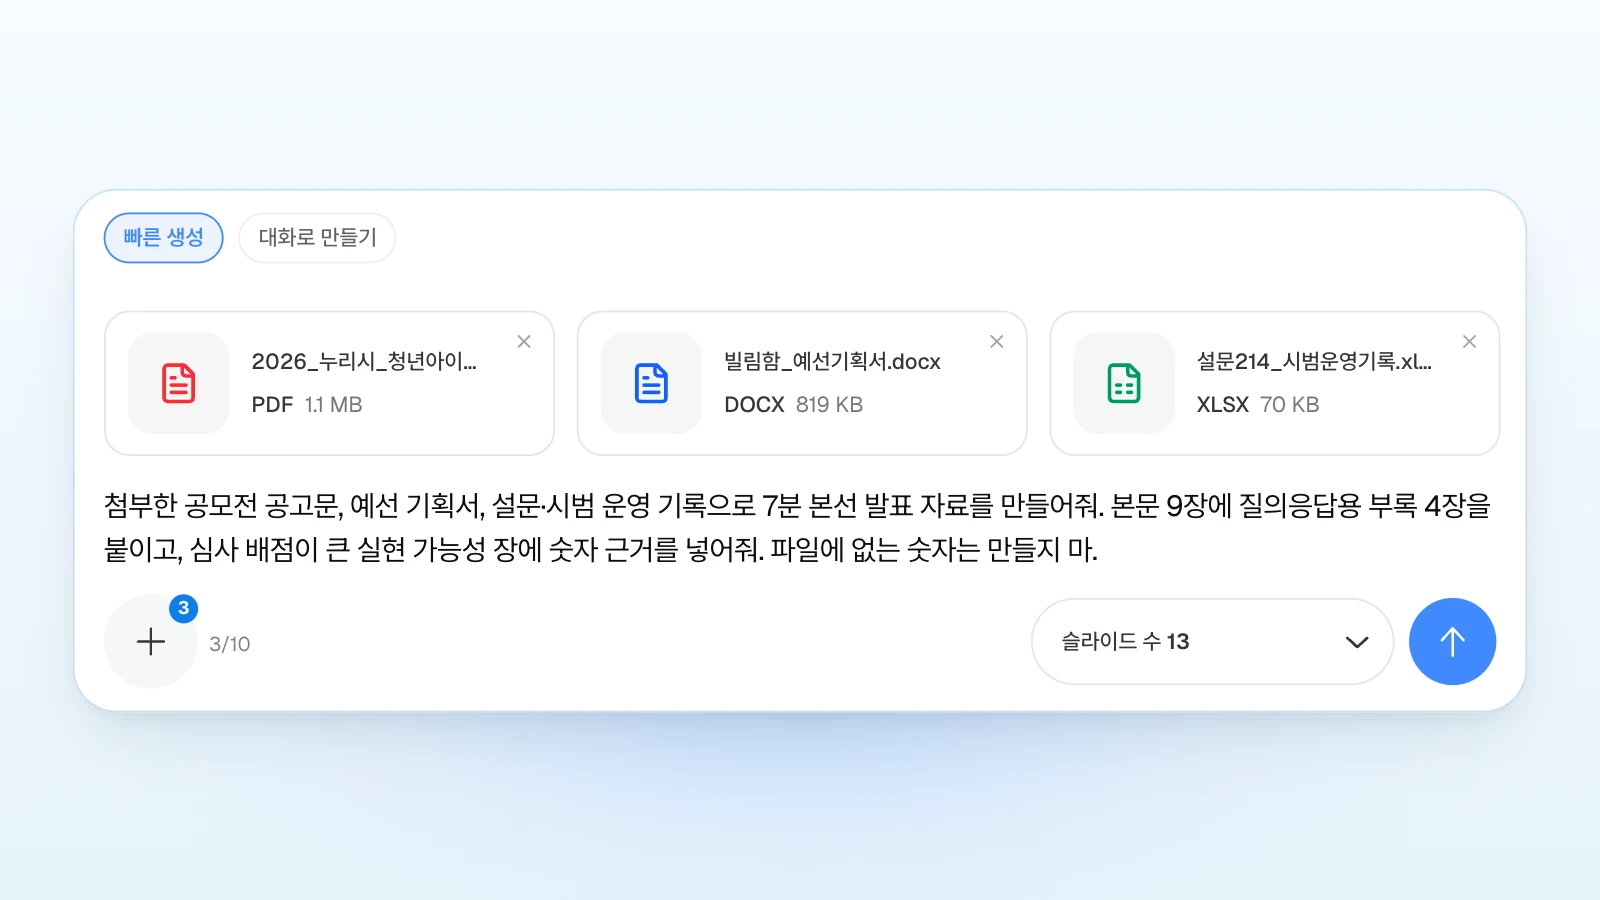Click the XLSX 70 KB size label
The width and height of the screenshot is (1600, 900).
coord(1258,405)
